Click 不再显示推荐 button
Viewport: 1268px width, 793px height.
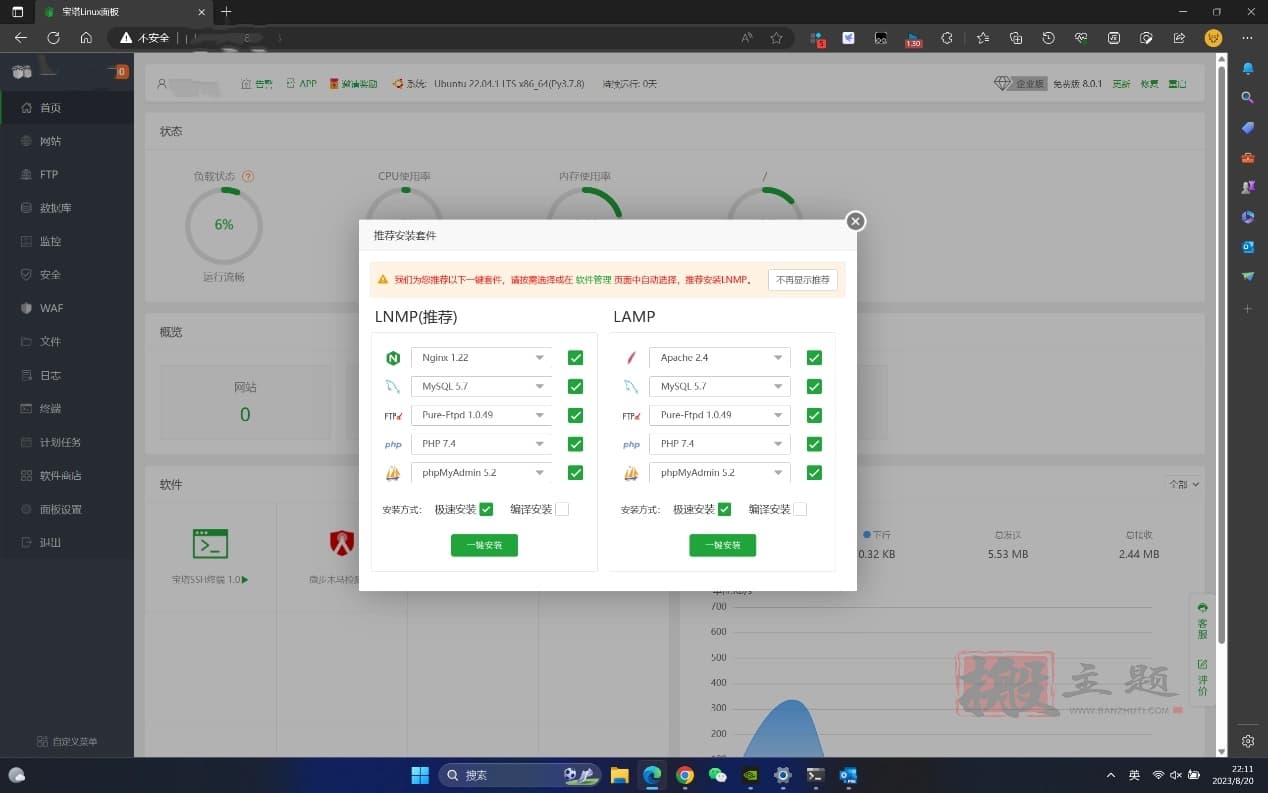pyautogui.click(x=803, y=280)
